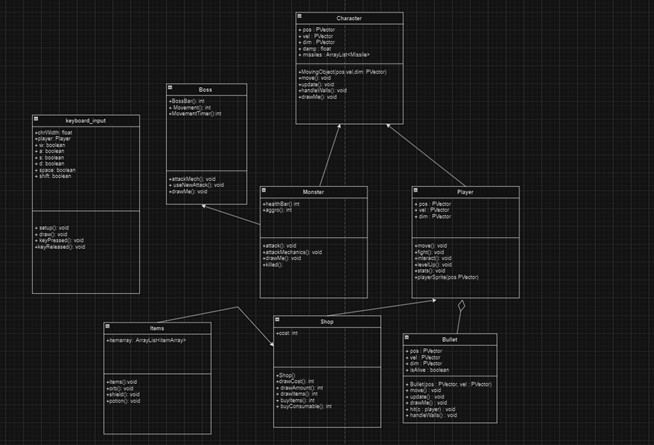Image resolution: width=654 pixels, height=445 pixels.
Task: Select the keyboard_input class title
Action: point(86,120)
